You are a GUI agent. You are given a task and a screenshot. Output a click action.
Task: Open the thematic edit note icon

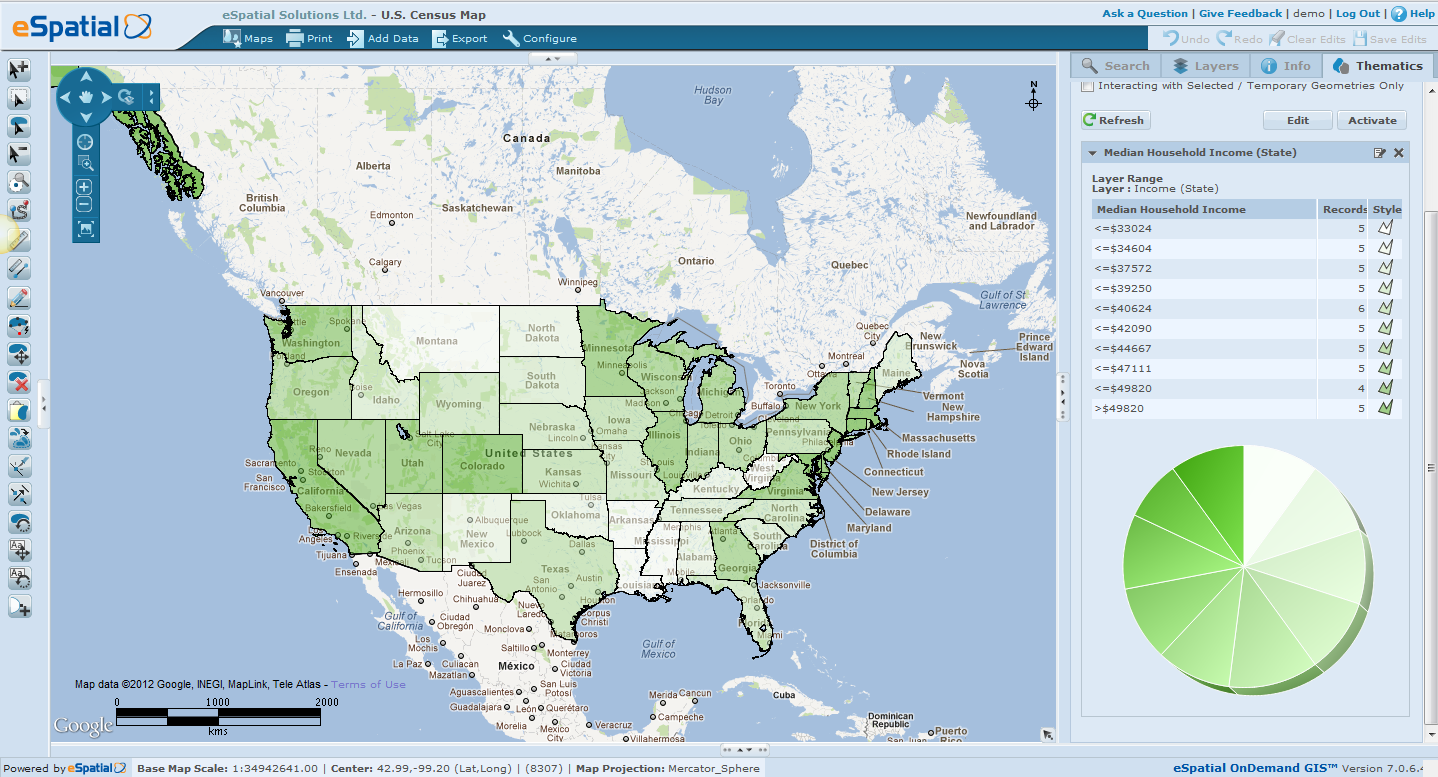1380,153
